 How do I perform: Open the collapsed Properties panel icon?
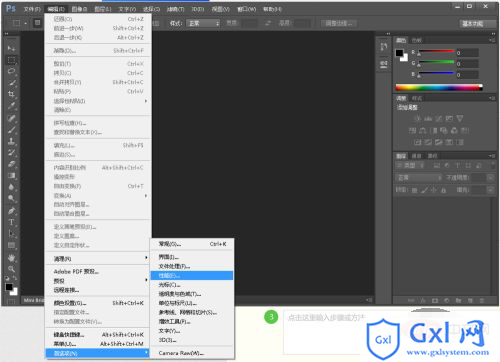pyautogui.click(x=384, y=64)
